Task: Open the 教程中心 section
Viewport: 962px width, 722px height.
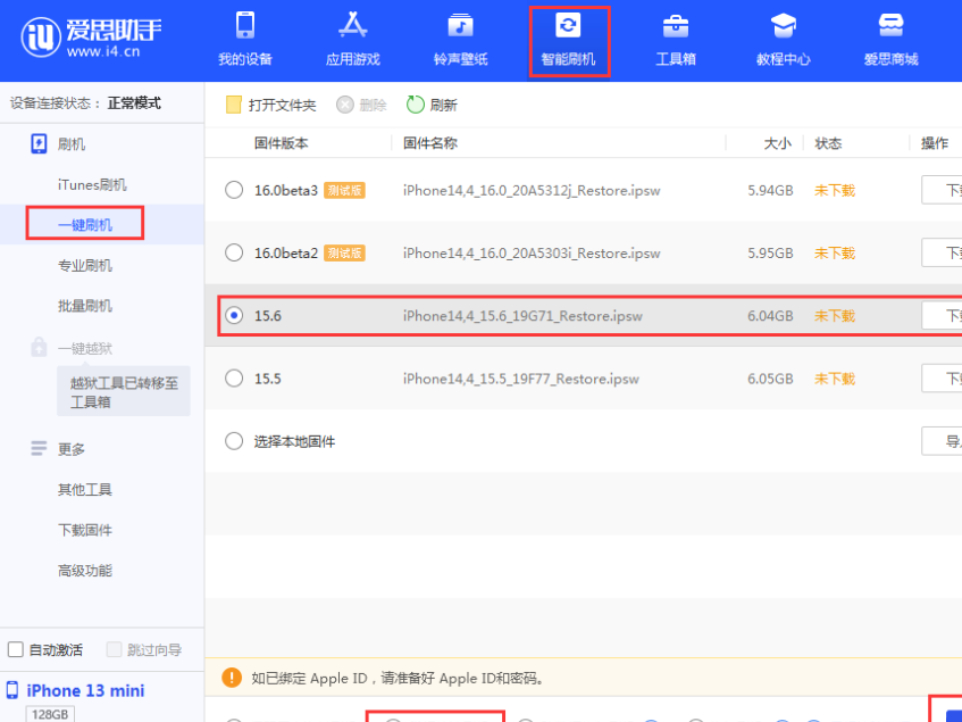Action: pos(783,40)
